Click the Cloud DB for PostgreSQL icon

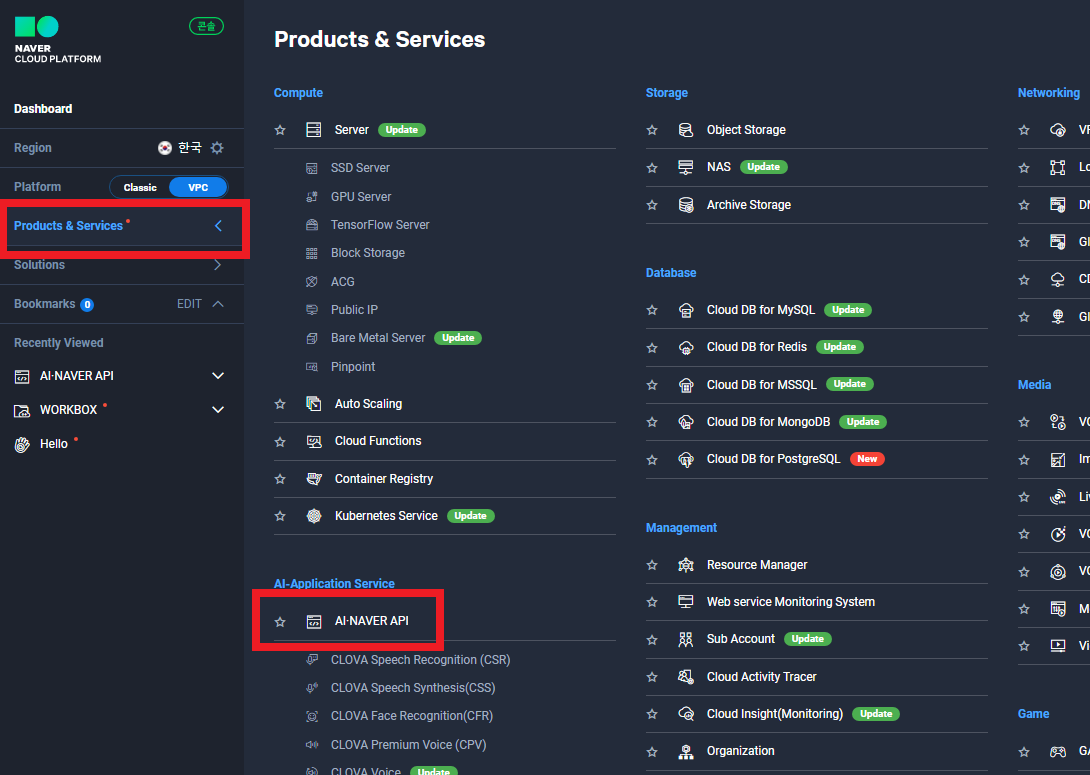685,459
